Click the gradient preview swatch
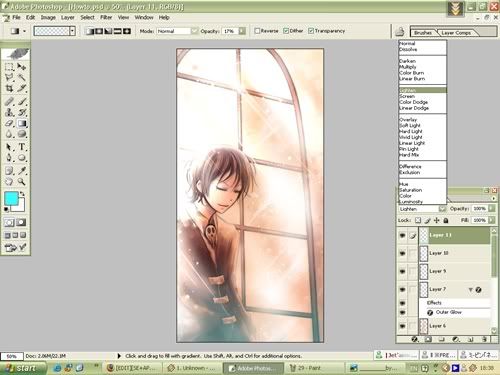Viewport: 500px width, 375px height. coord(52,31)
